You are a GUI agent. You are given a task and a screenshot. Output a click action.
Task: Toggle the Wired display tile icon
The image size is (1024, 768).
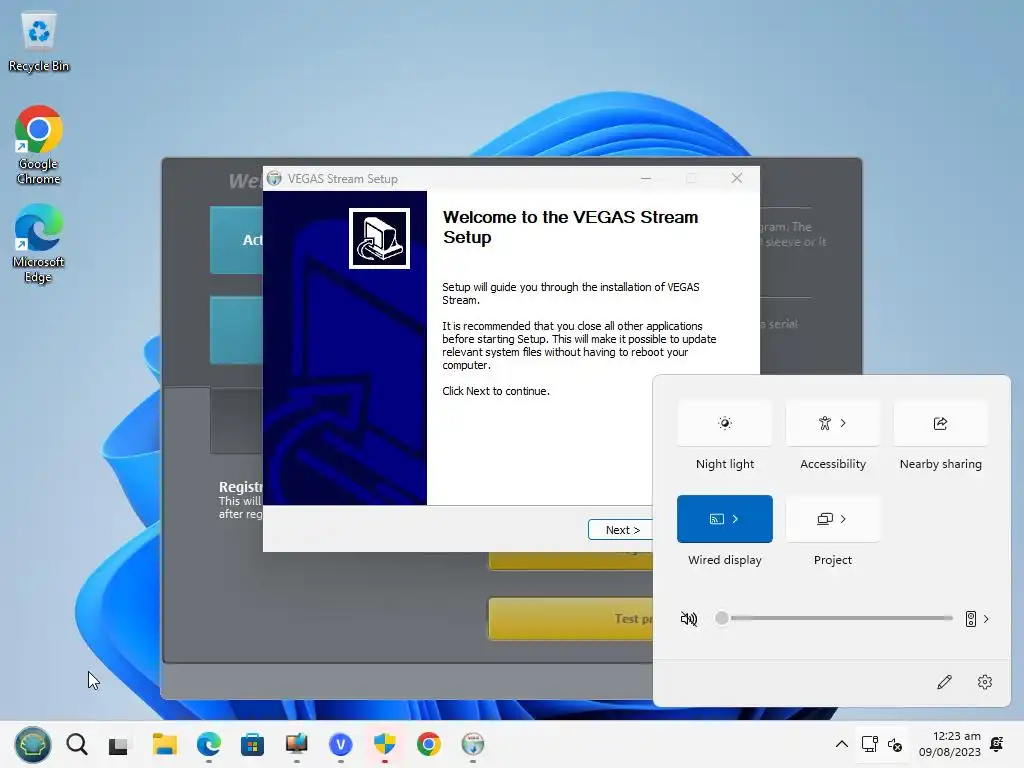point(716,519)
